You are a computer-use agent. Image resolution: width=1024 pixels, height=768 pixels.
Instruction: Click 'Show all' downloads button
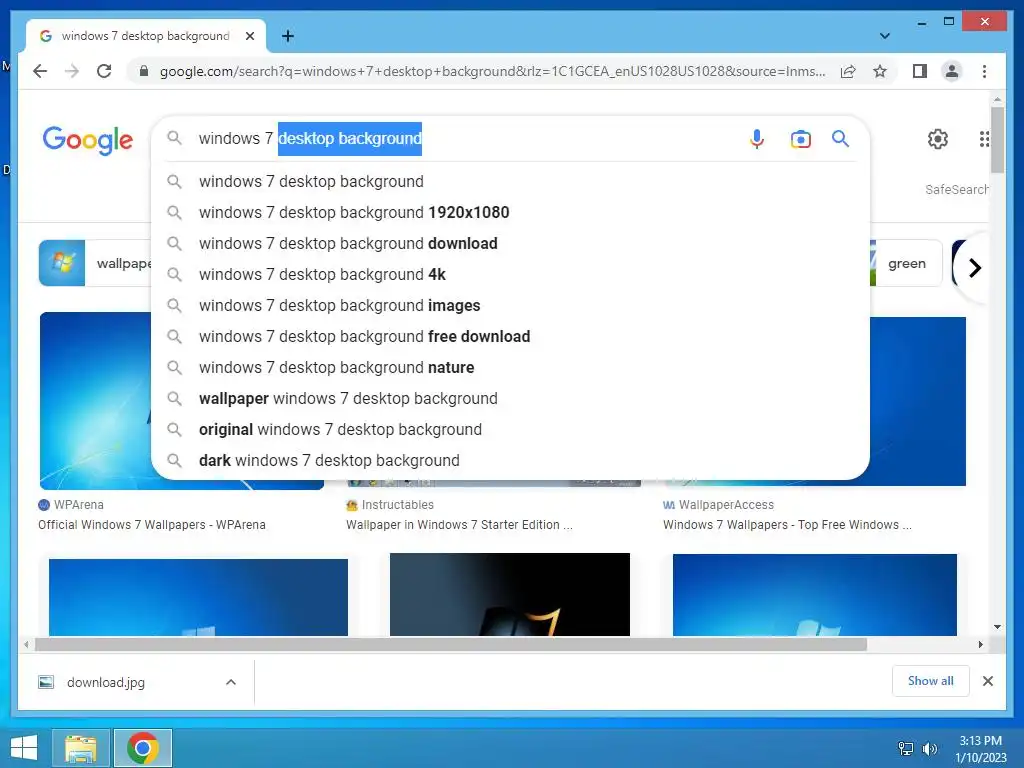930,681
